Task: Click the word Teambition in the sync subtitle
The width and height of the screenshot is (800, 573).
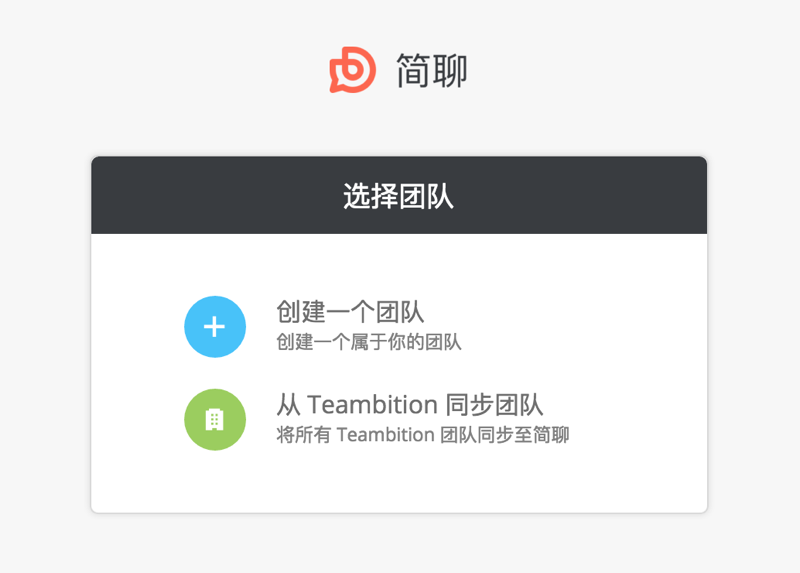Action: tap(386, 435)
